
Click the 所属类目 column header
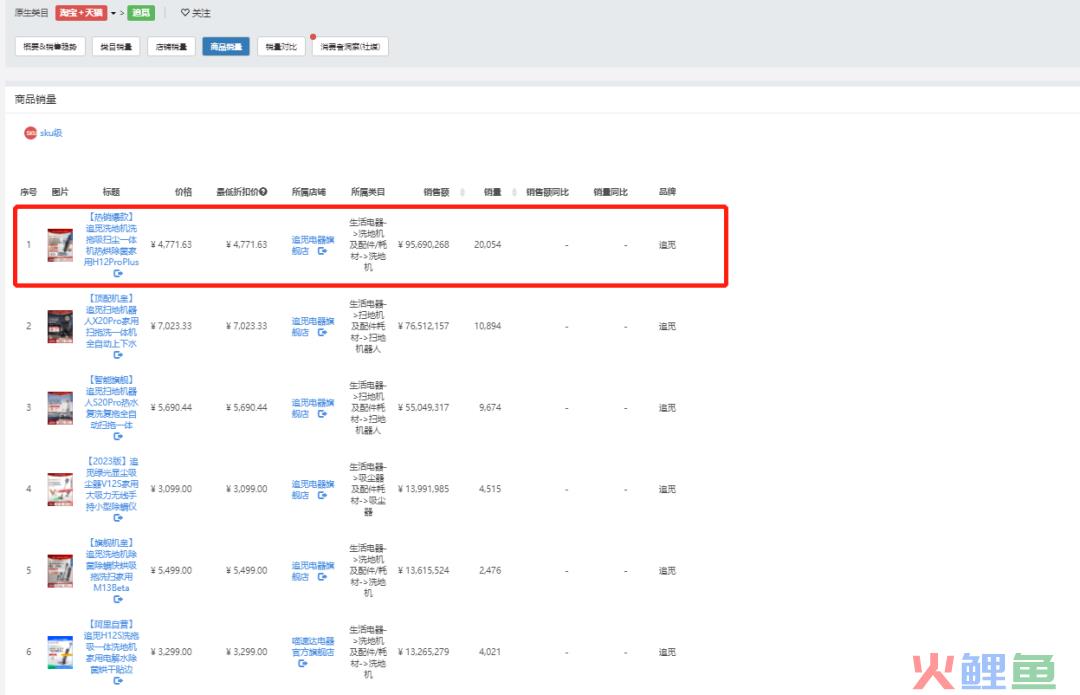[368, 192]
